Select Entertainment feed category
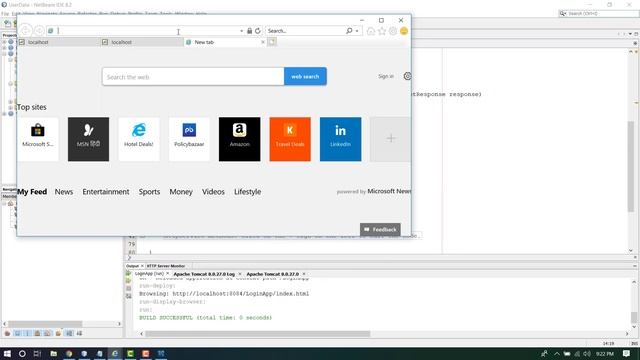This screenshot has height=360, width=640. (106, 192)
